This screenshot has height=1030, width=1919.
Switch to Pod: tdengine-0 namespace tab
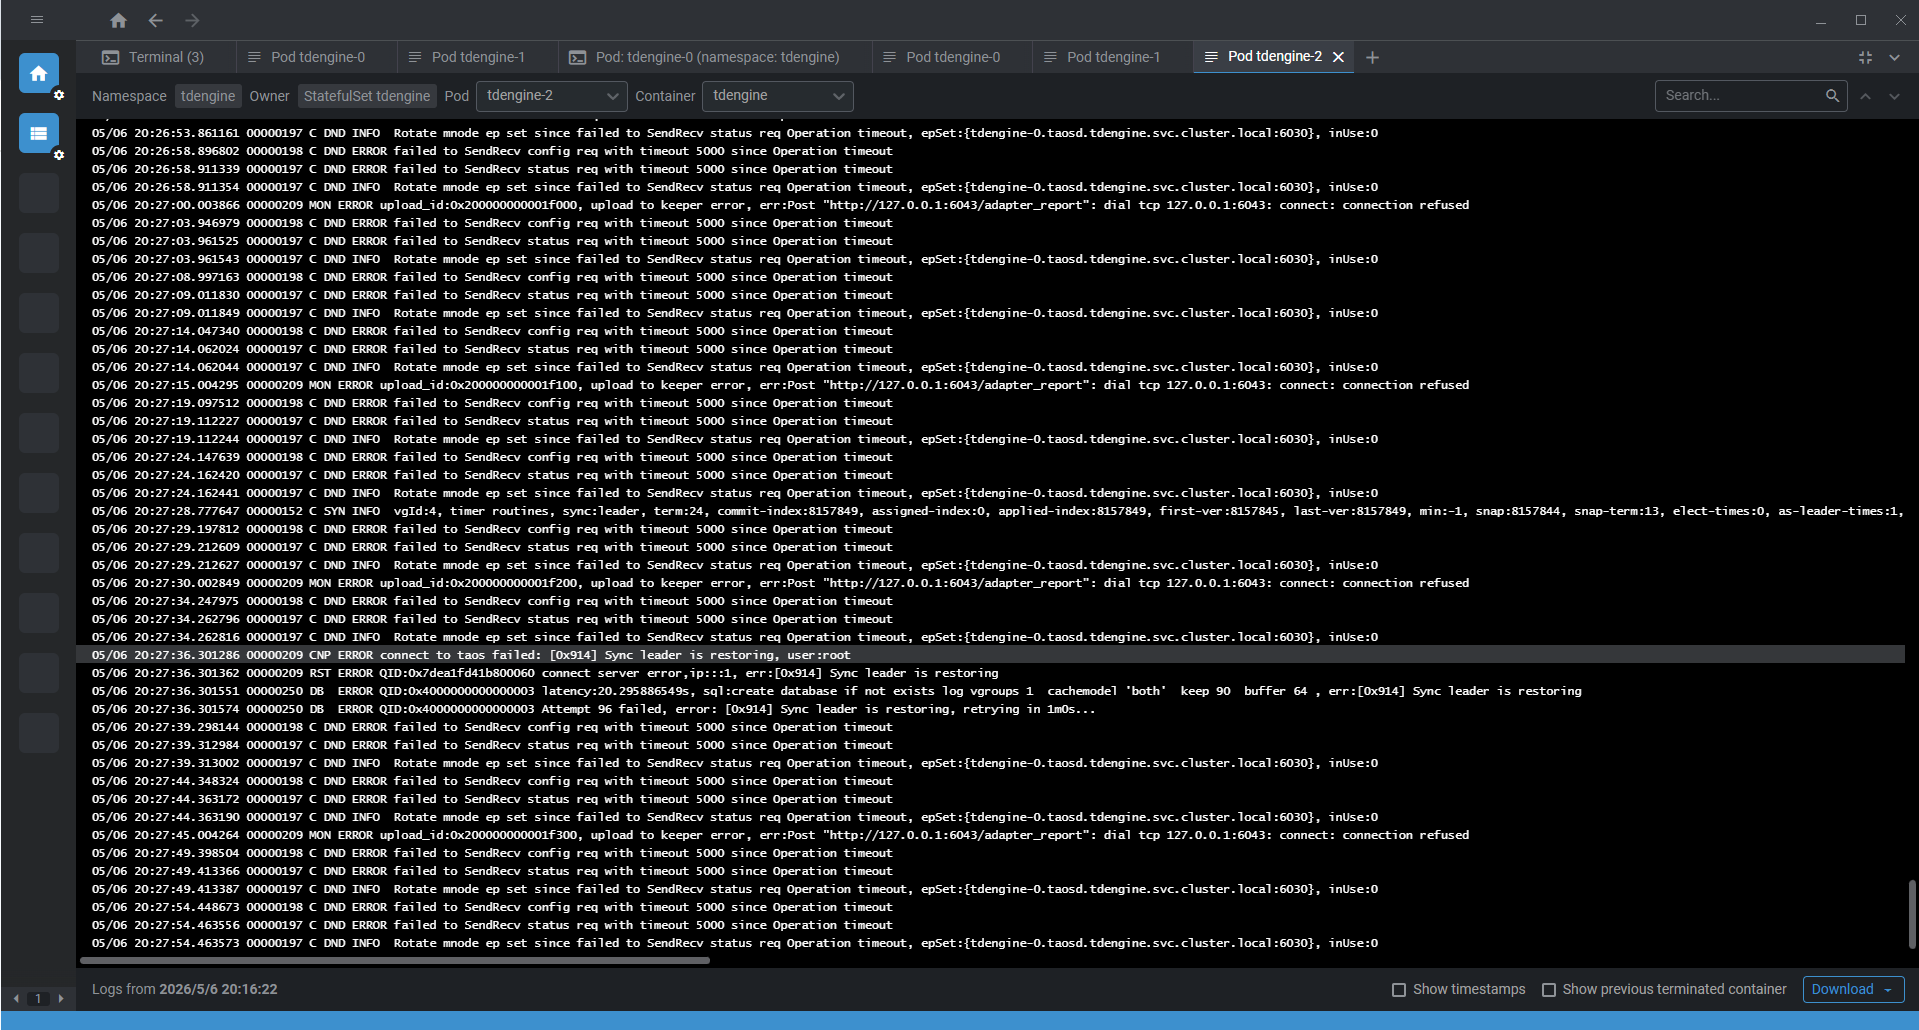click(706, 57)
